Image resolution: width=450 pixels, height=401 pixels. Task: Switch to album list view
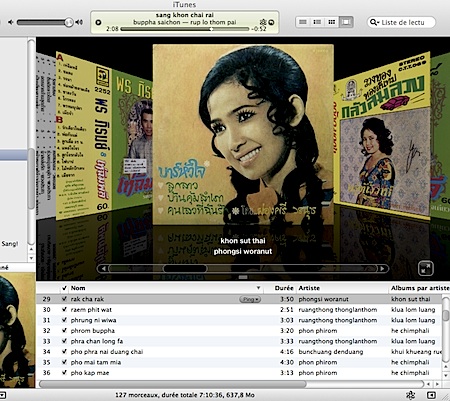[x=317, y=22]
